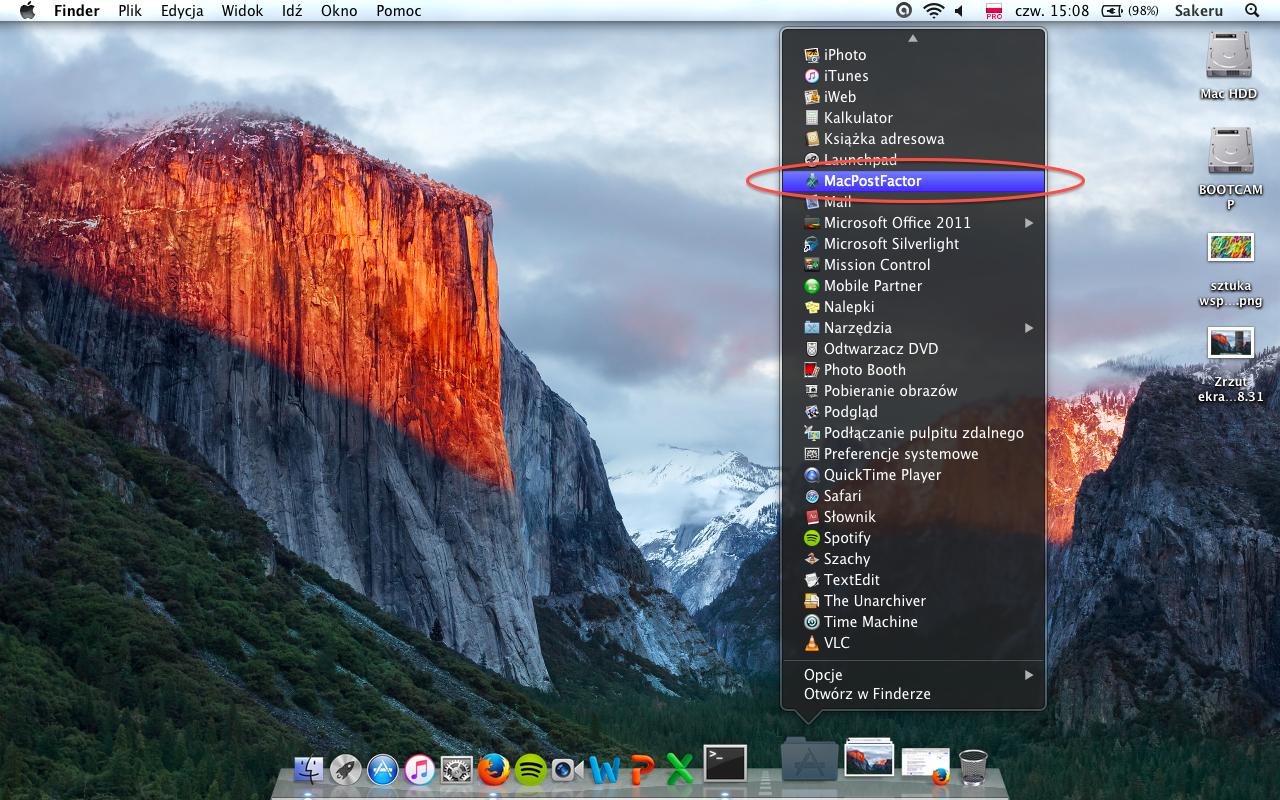Open iTunes from the Dock
The width and height of the screenshot is (1280, 800).
[420, 769]
